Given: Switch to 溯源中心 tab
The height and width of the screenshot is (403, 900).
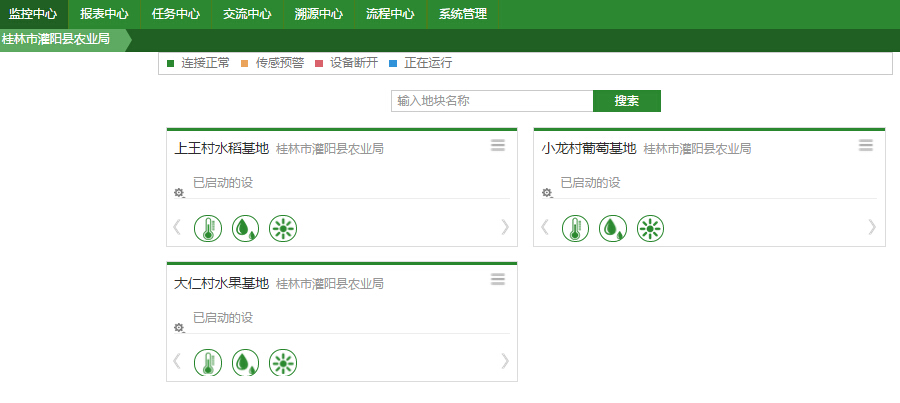Looking at the screenshot, I should pyautogui.click(x=318, y=14).
